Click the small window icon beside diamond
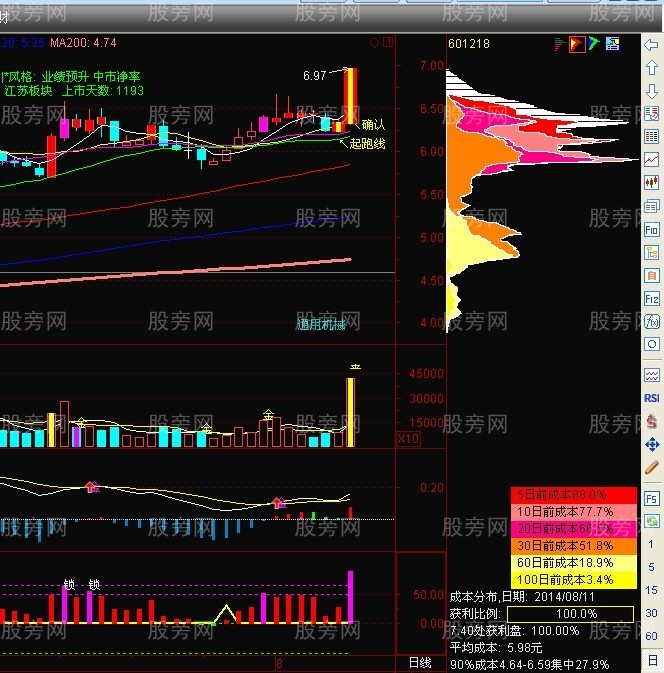664x673 pixels. coord(388,42)
